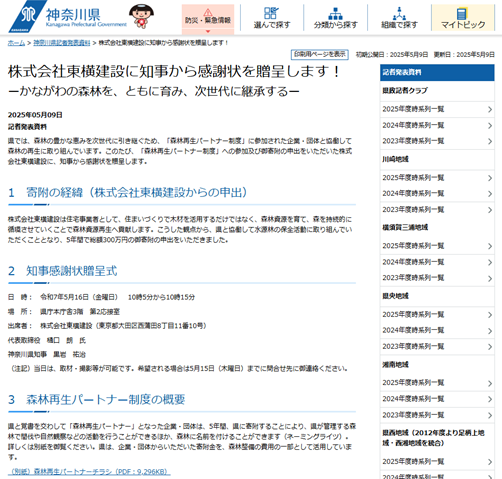Screen dimensions: 502x479
Task: Open the 分類から探す menu
Action: [x=335, y=18]
